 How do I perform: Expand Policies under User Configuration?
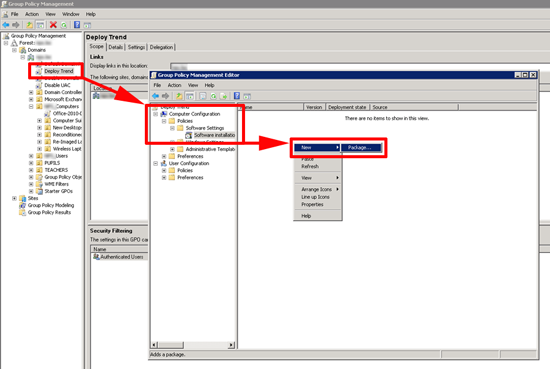click(x=164, y=170)
